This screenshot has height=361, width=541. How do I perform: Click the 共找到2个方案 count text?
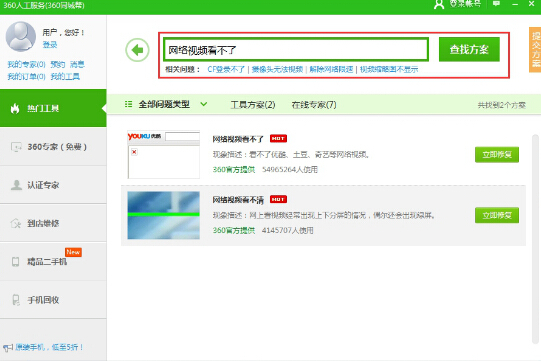[501, 105]
